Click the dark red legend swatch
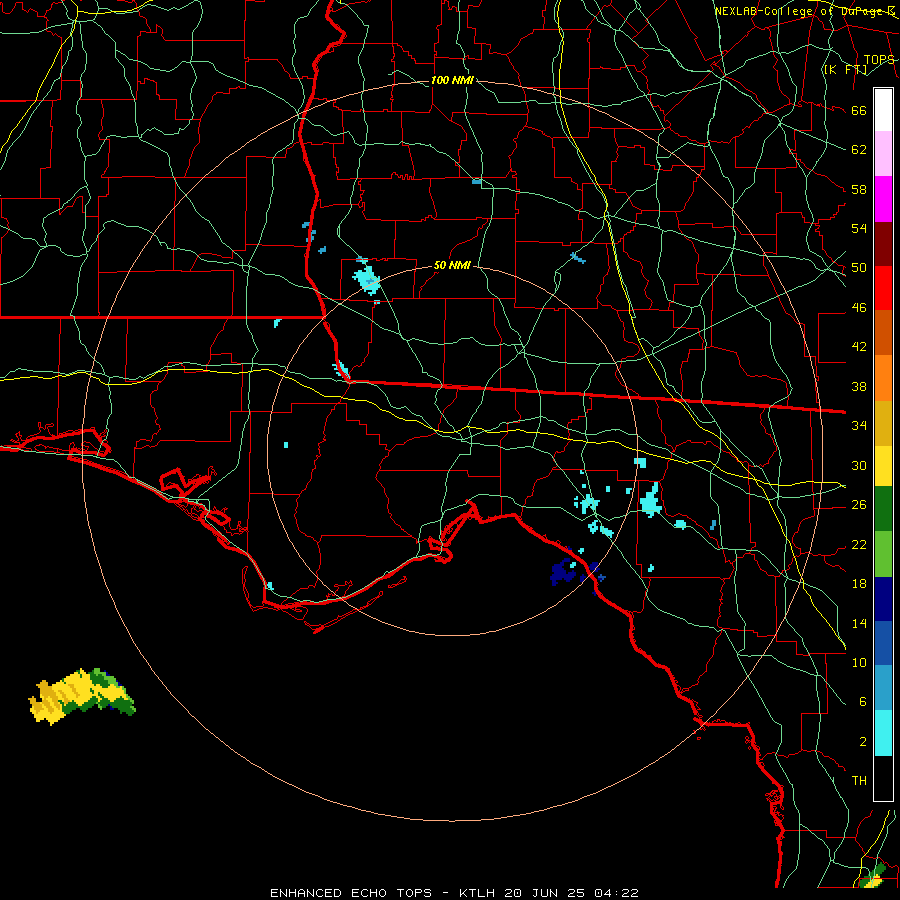Image resolution: width=900 pixels, height=900 pixels. (883, 244)
